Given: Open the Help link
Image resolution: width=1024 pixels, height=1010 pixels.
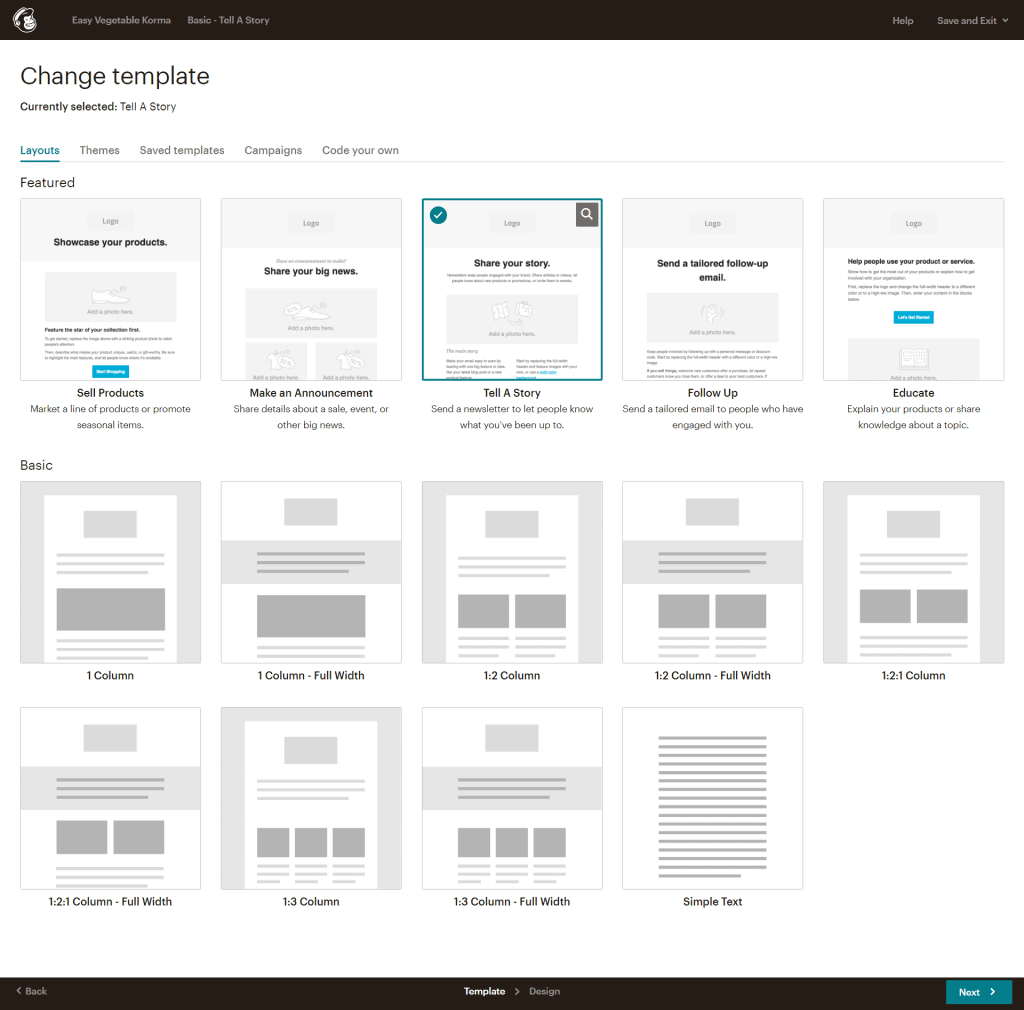Looking at the screenshot, I should tap(903, 20).
